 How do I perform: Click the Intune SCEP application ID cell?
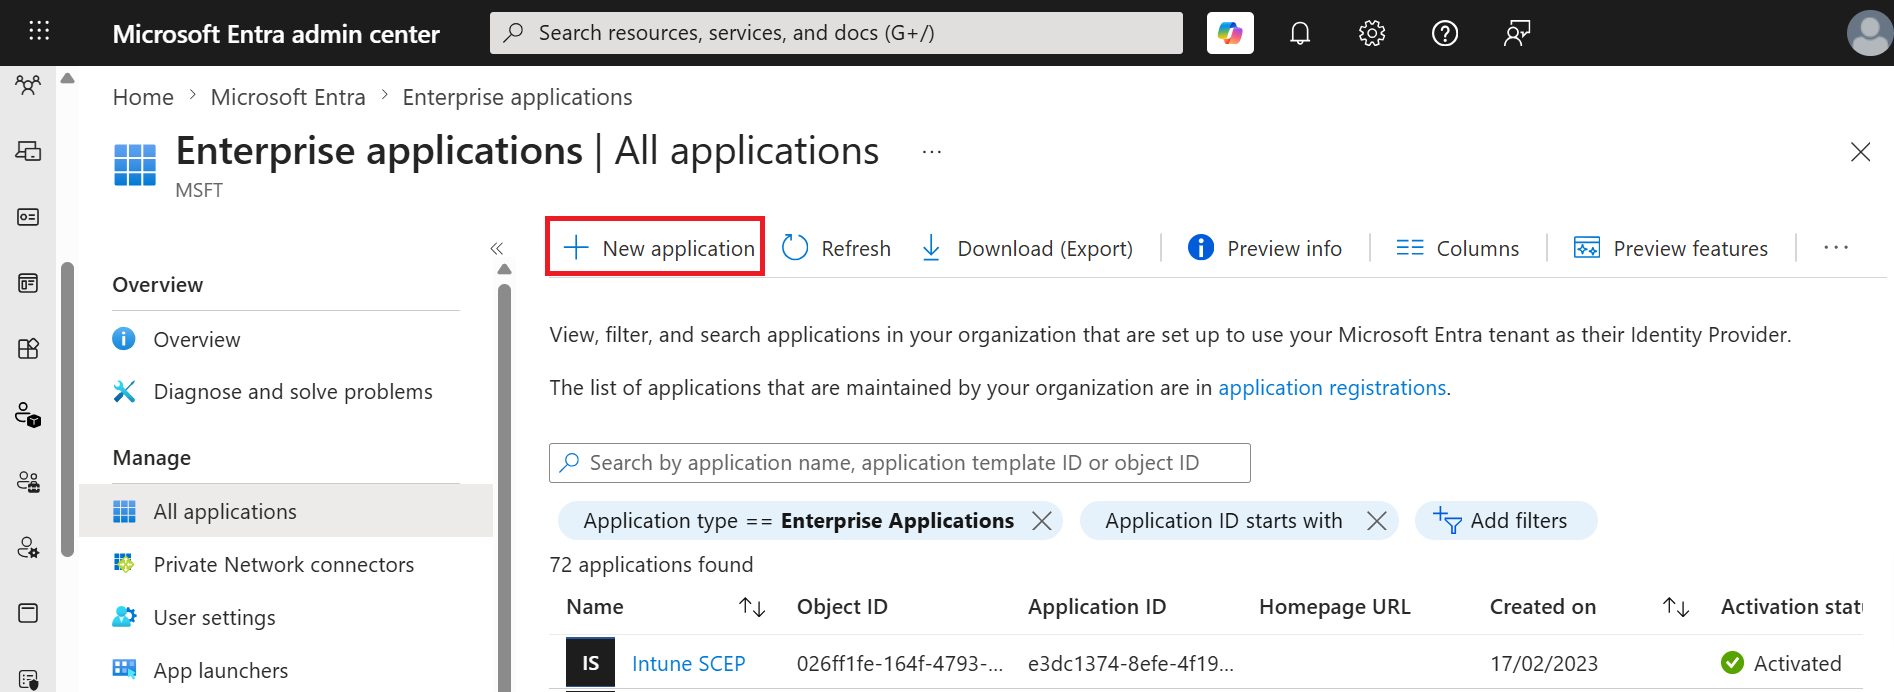coord(1130,664)
